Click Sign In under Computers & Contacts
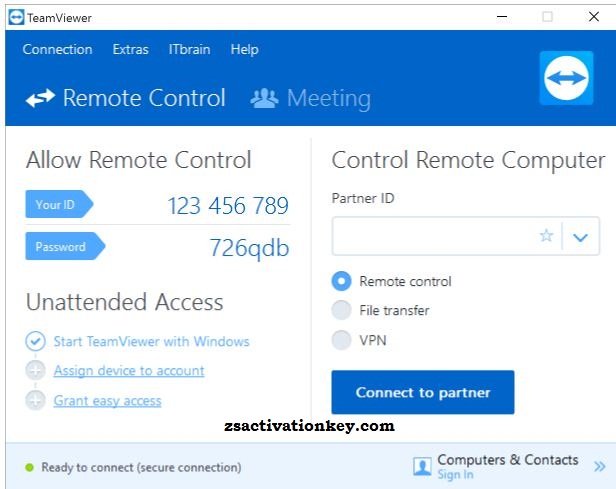Screen dimensions: 616x489 (x=455, y=474)
